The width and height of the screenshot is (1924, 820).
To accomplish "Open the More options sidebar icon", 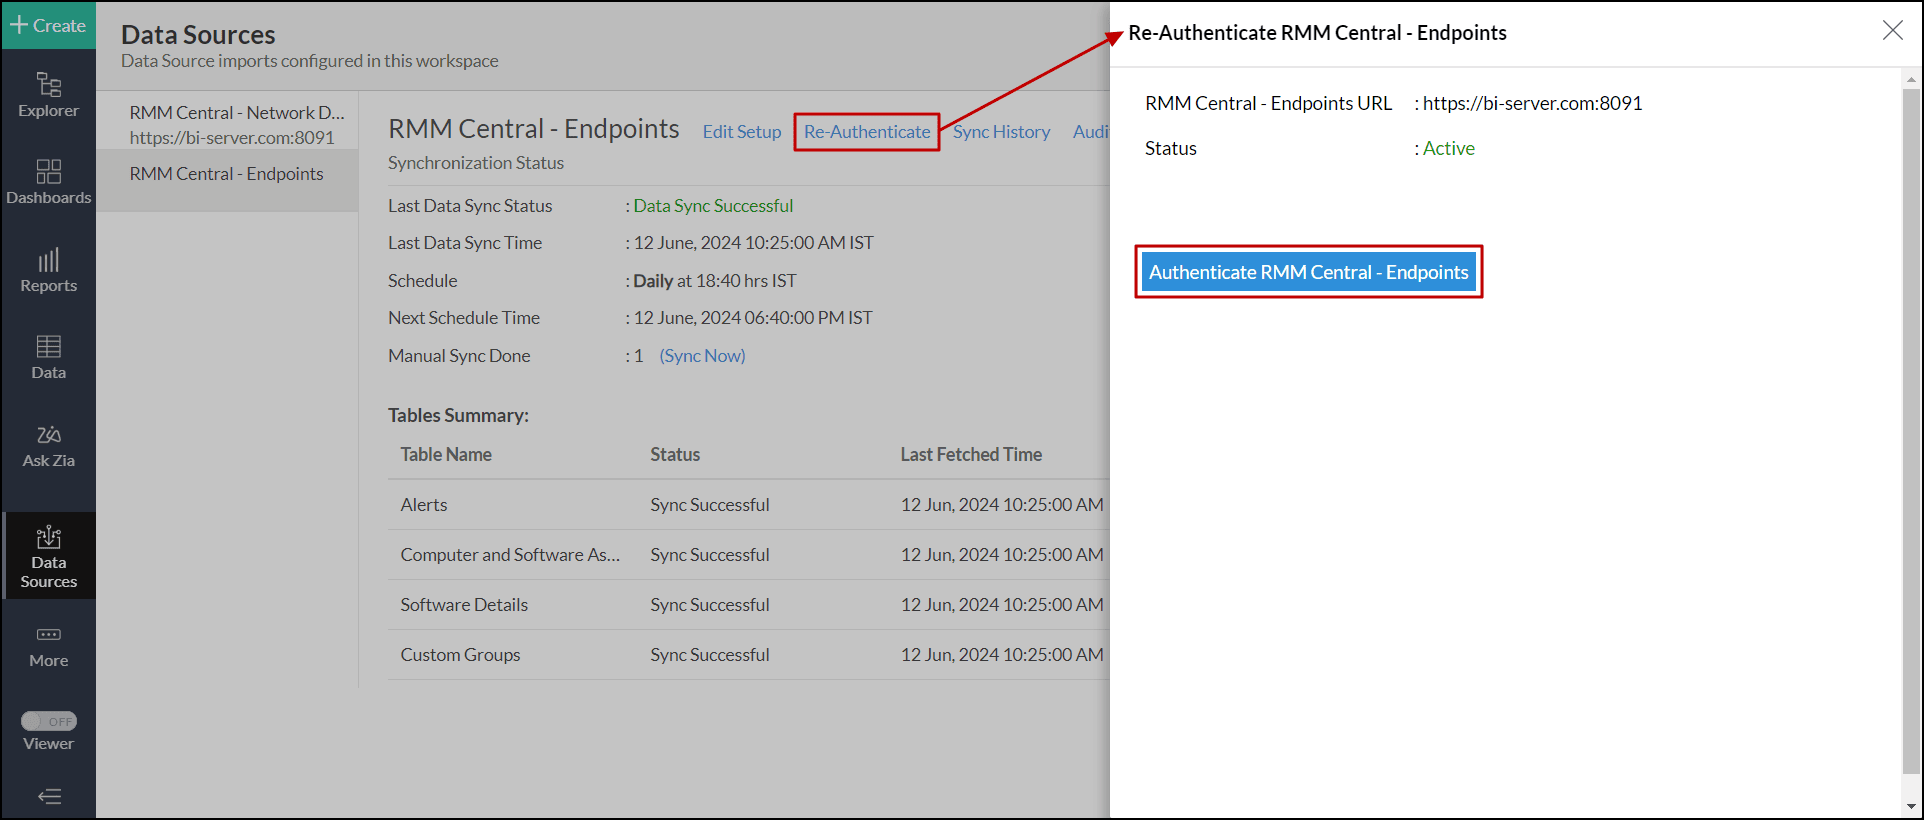I will [48, 646].
